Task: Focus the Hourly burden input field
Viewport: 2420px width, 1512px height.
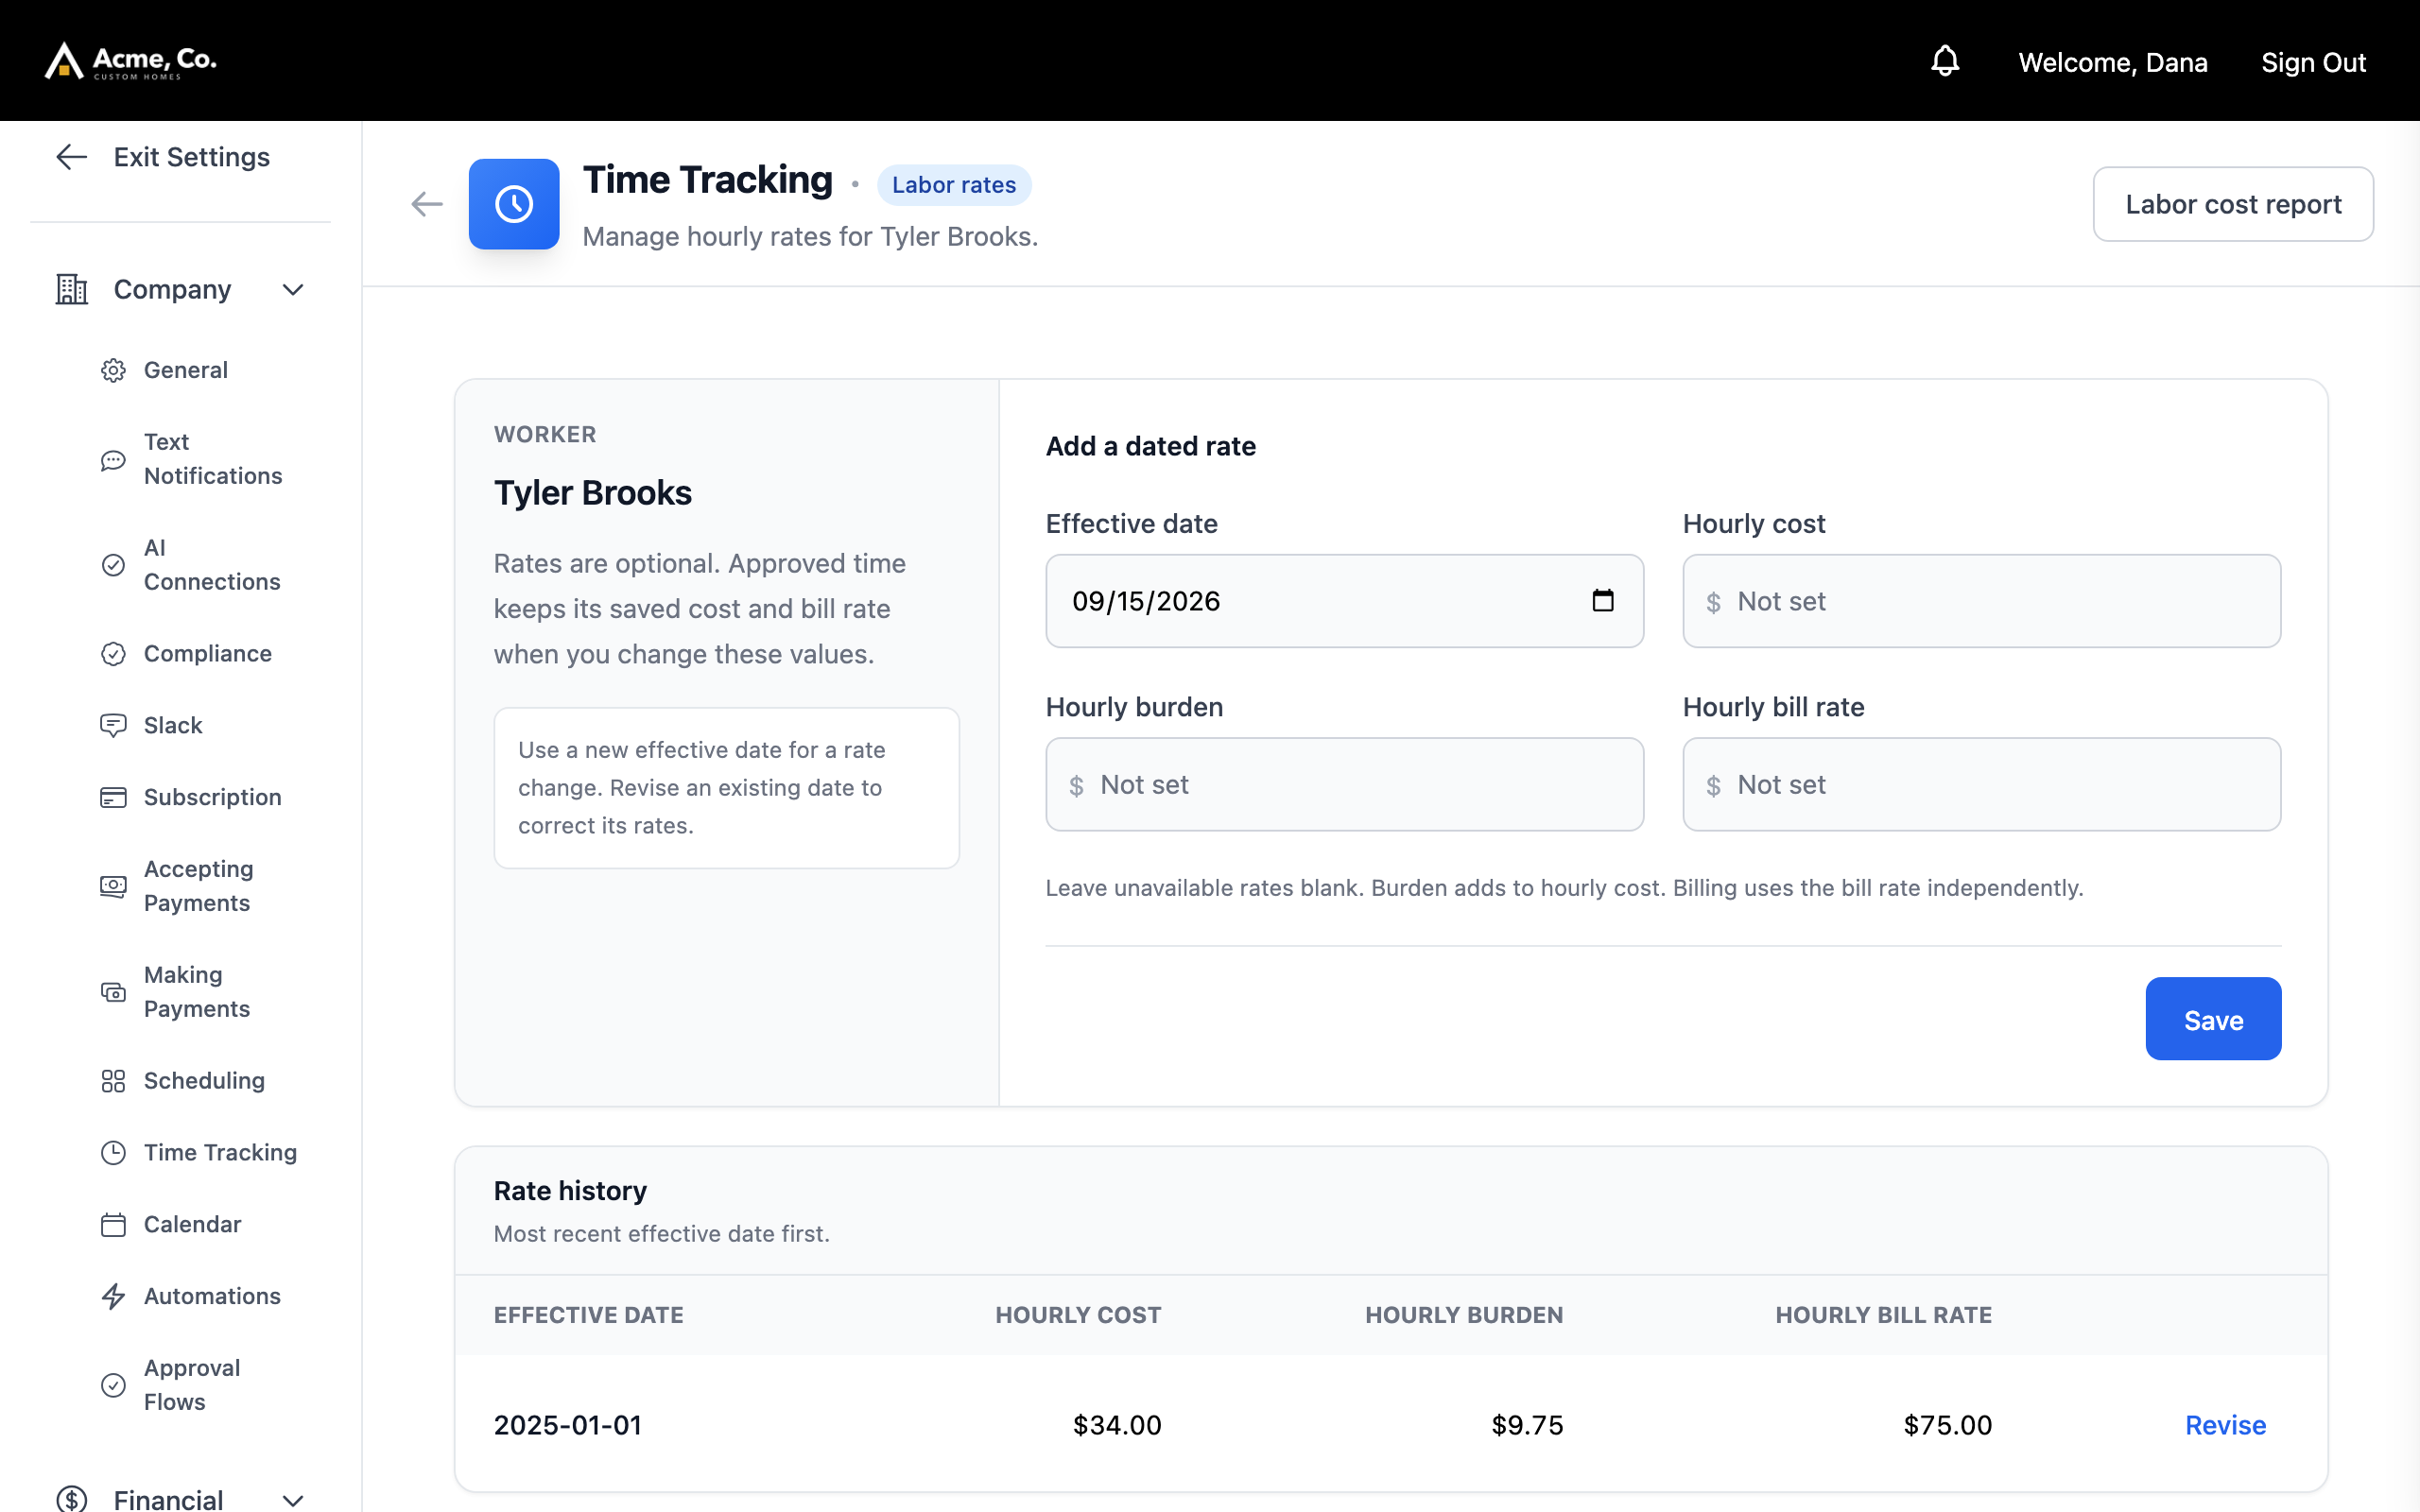Action: pyautogui.click(x=1344, y=785)
